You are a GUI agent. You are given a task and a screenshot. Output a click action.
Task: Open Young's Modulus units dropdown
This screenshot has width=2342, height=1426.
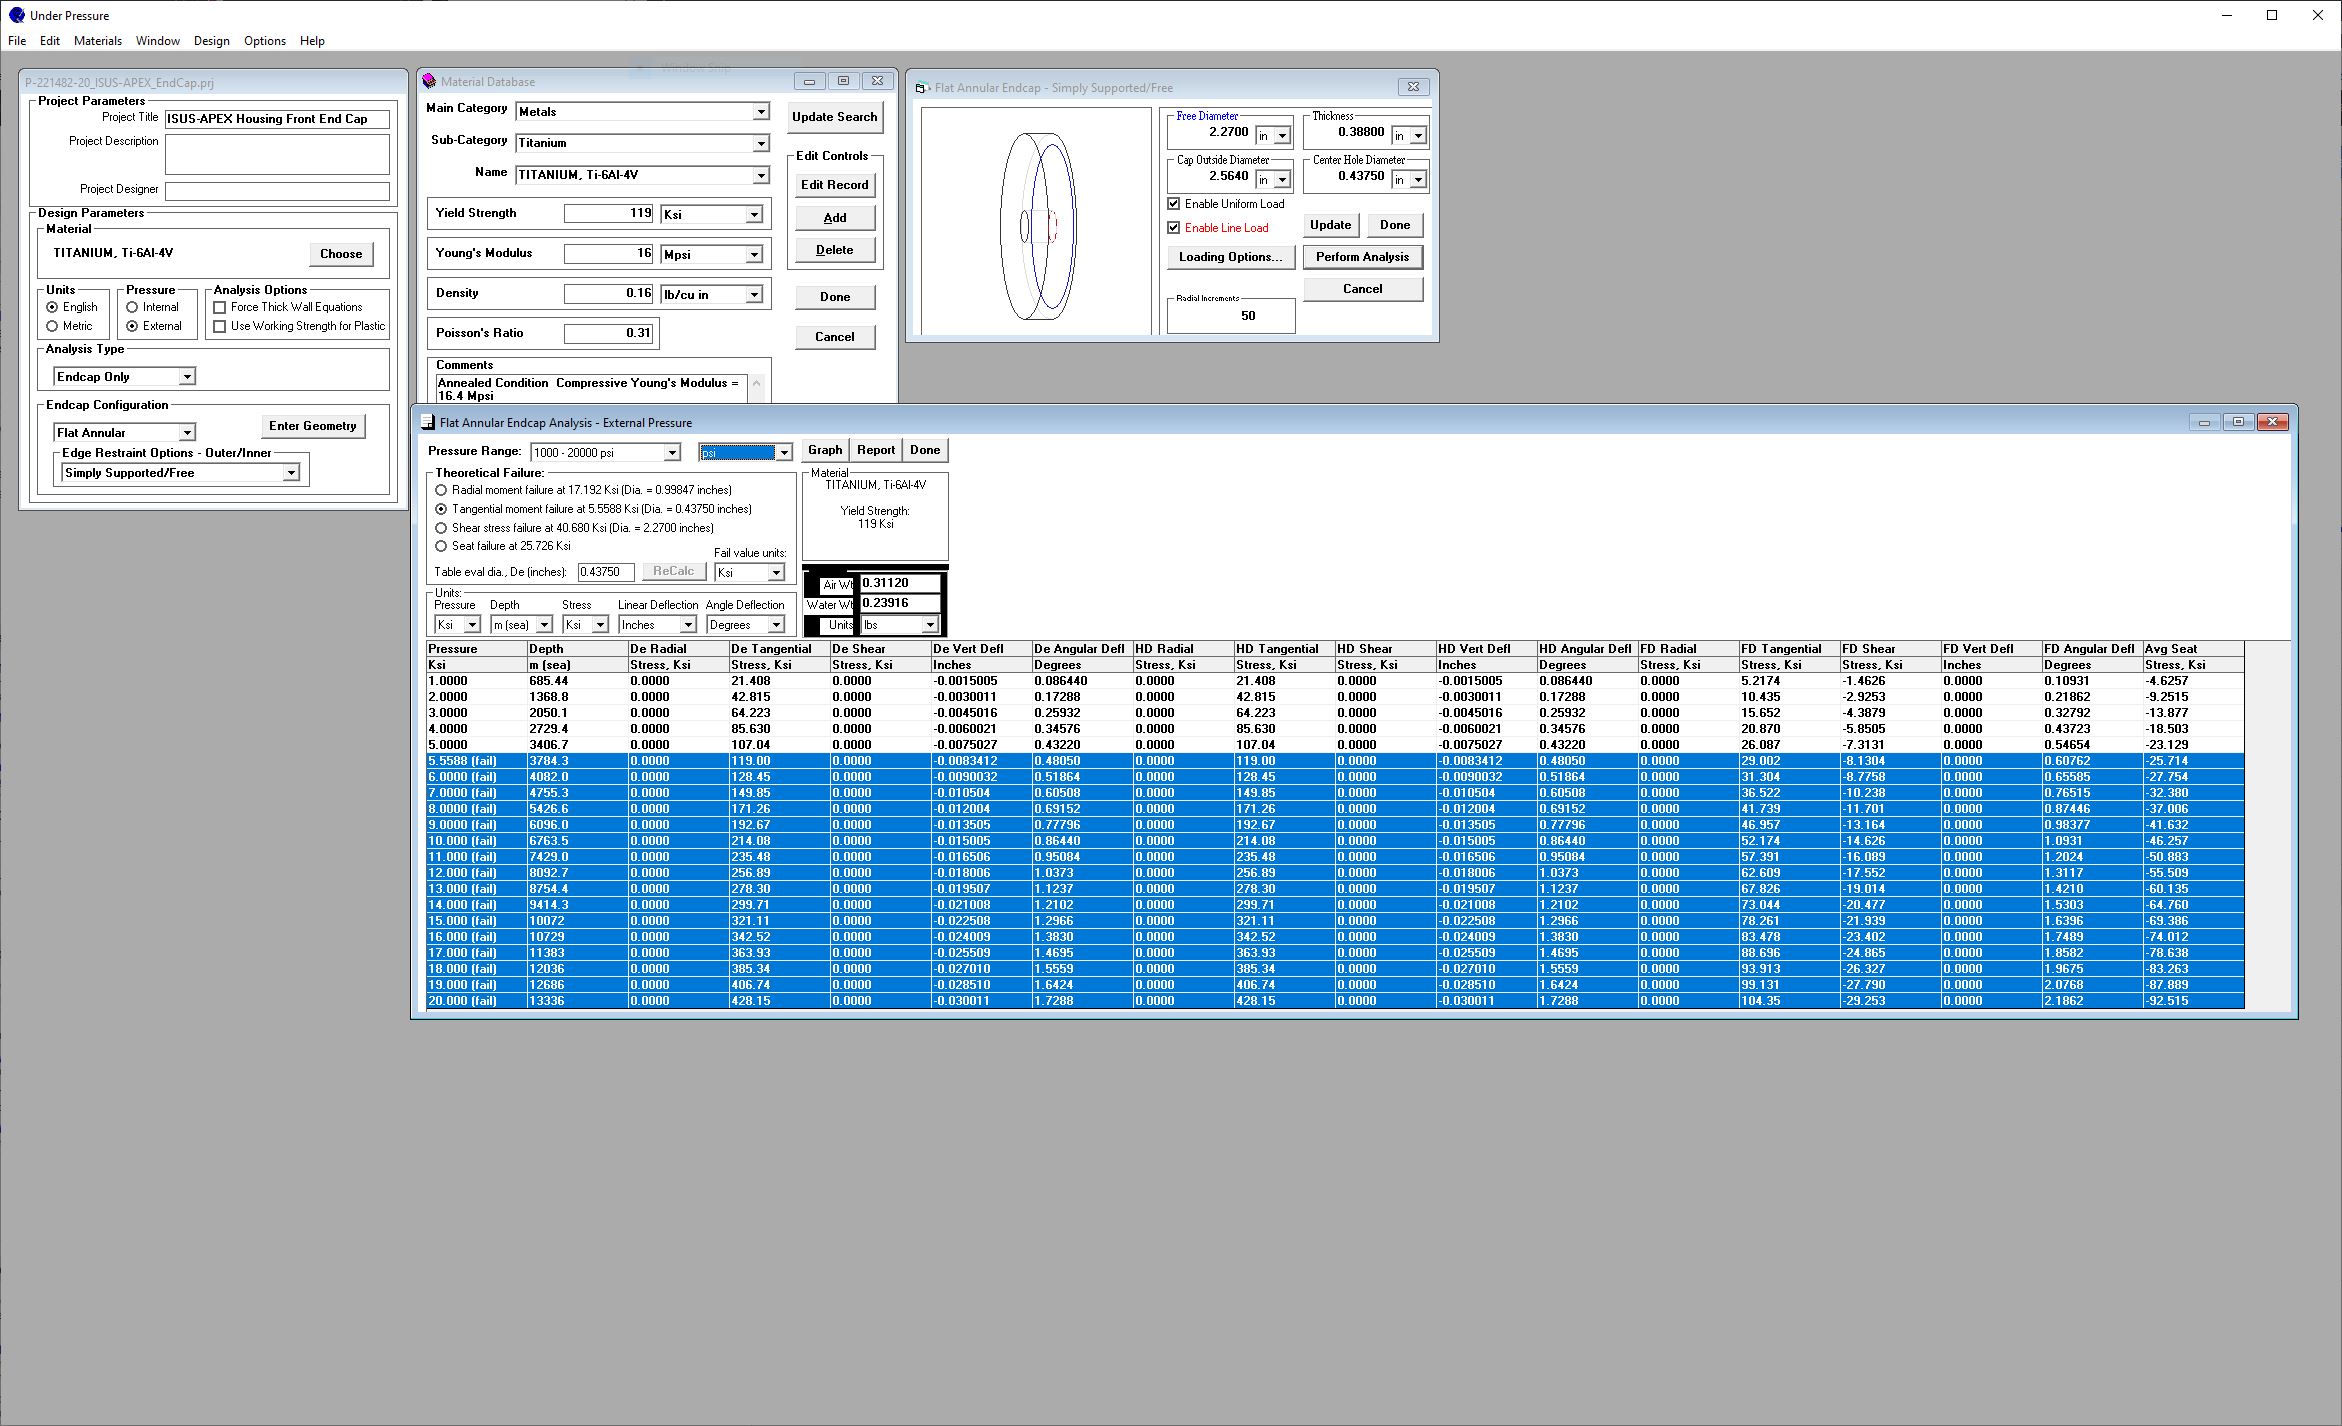(x=754, y=254)
